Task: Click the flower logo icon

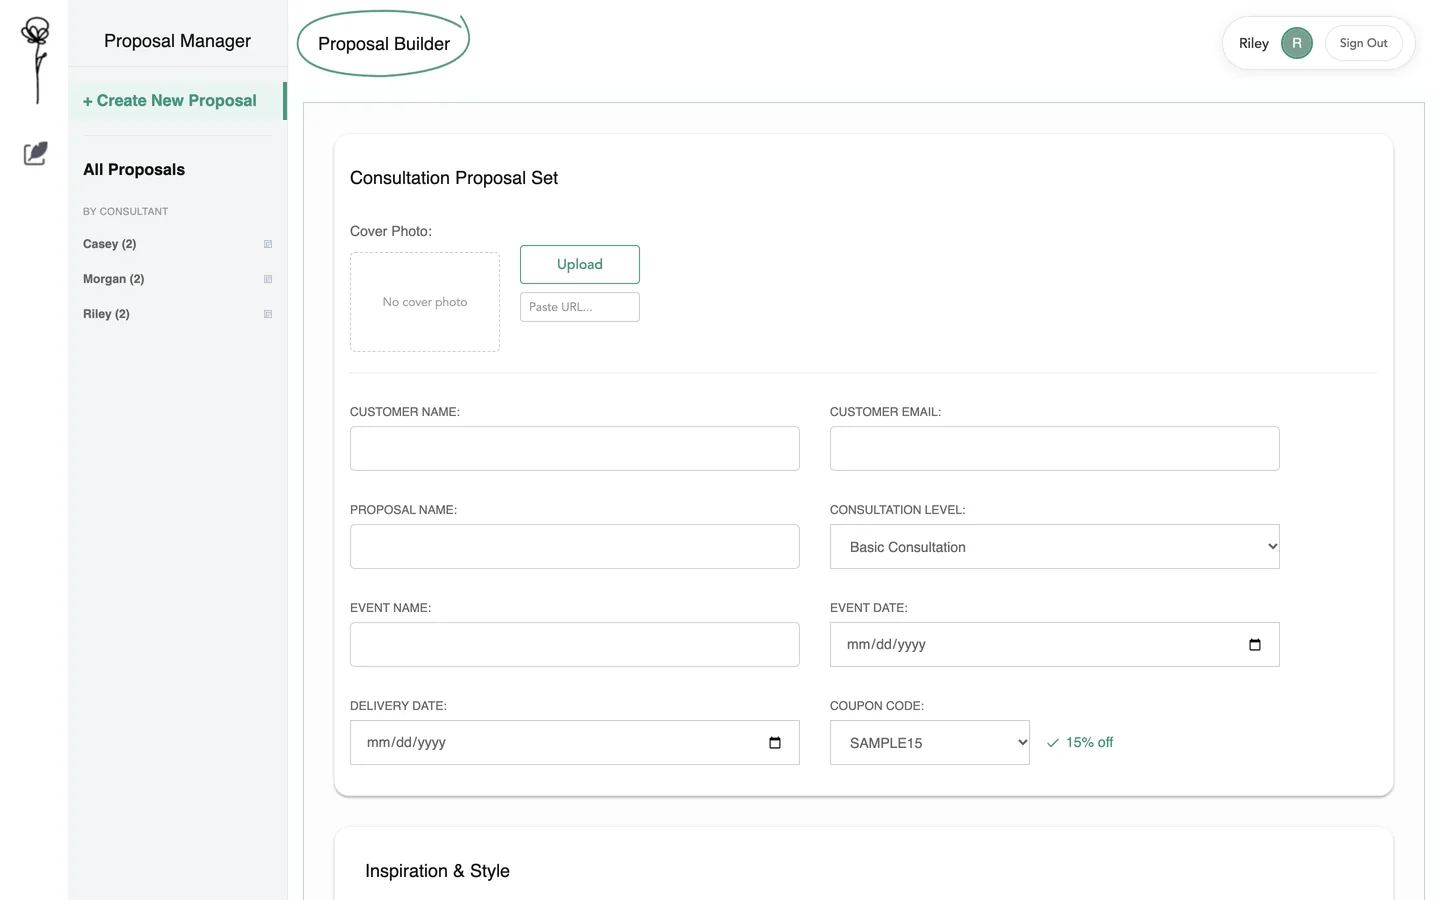Action: click(36, 60)
